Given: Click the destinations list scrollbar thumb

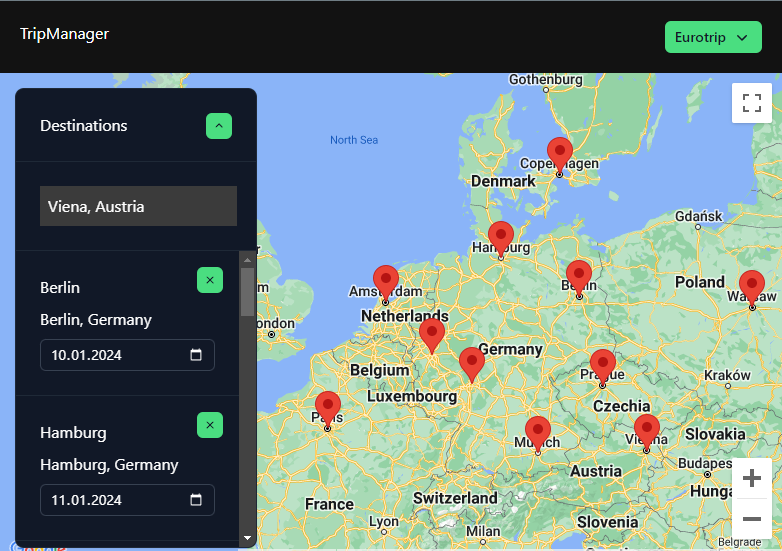Looking at the screenshot, I should coord(247,292).
